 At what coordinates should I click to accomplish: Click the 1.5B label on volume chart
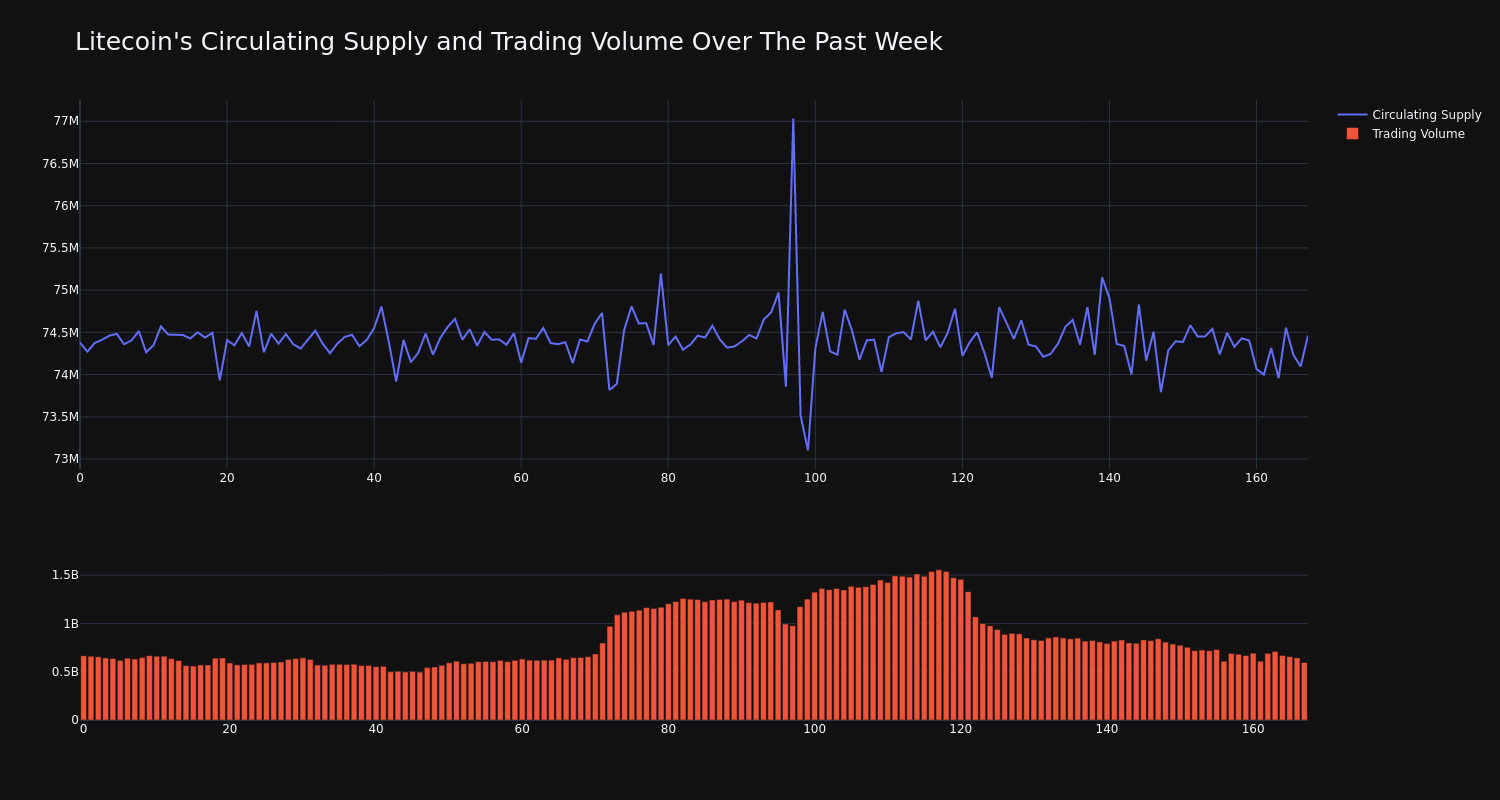(x=65, y=575)
